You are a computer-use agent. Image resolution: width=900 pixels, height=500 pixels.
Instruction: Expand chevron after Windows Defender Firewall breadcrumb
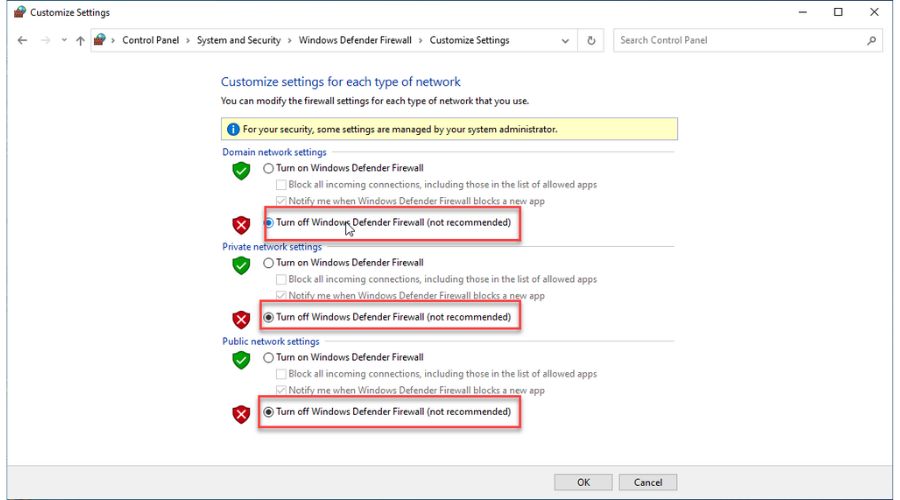420,40
